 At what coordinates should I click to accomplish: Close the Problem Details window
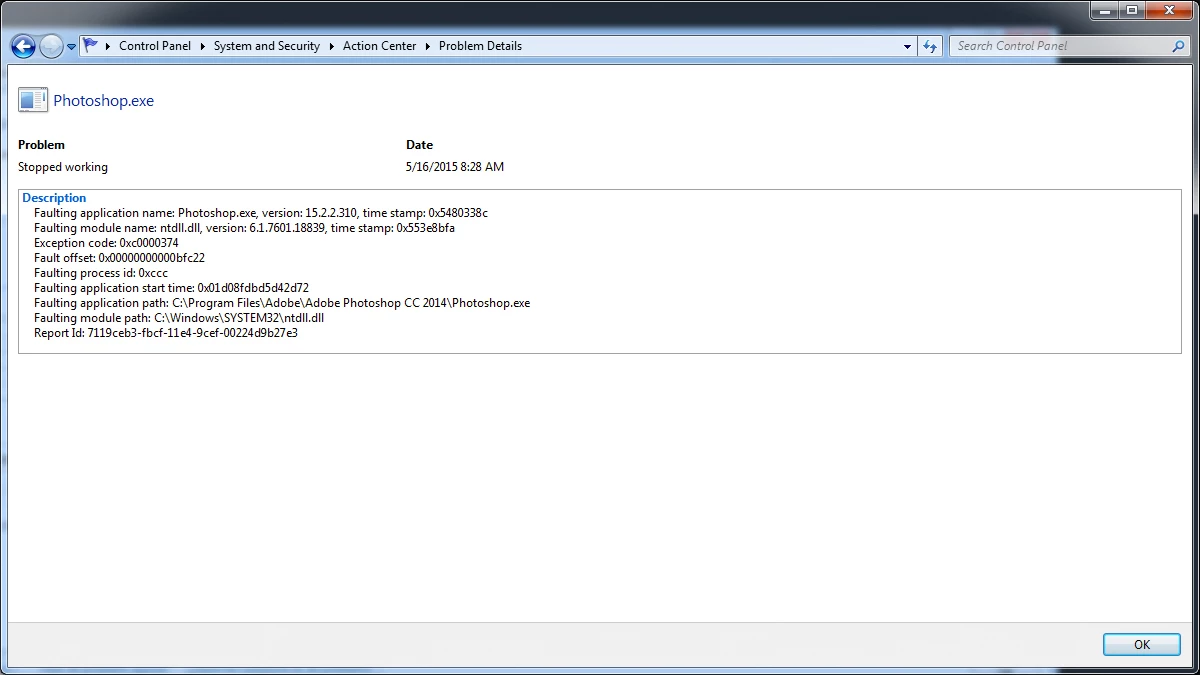tap(1168, 10)
